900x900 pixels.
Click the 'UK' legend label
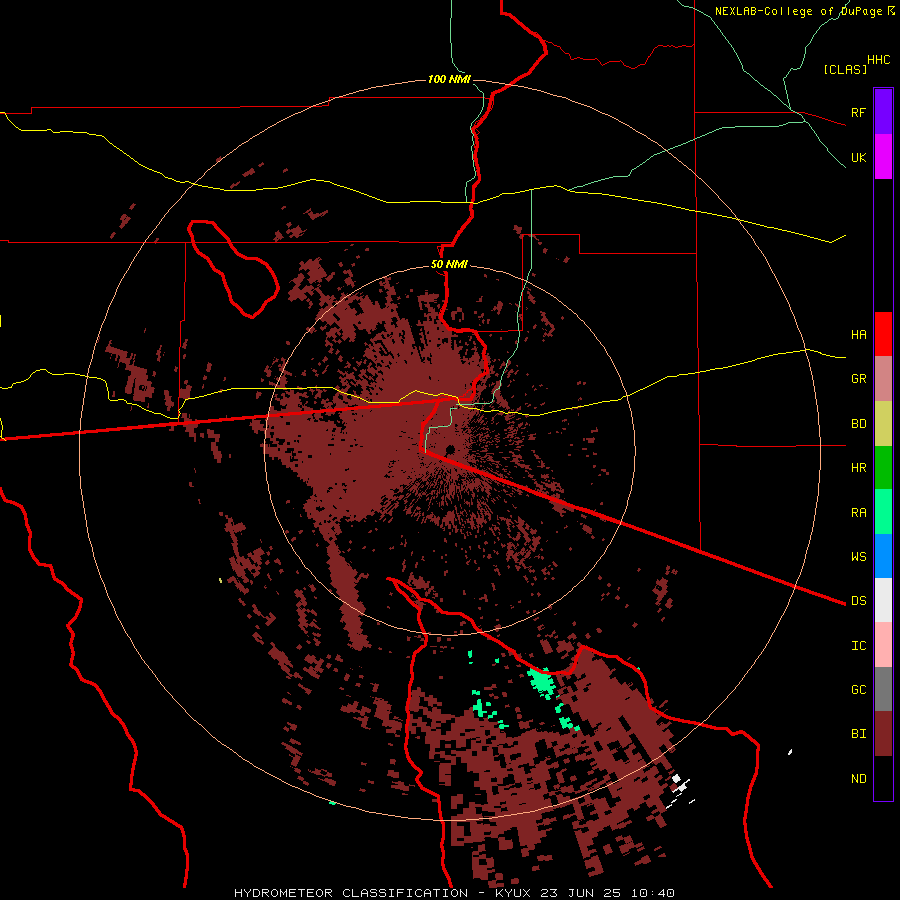pyautogui.click(x=858, y=158)
